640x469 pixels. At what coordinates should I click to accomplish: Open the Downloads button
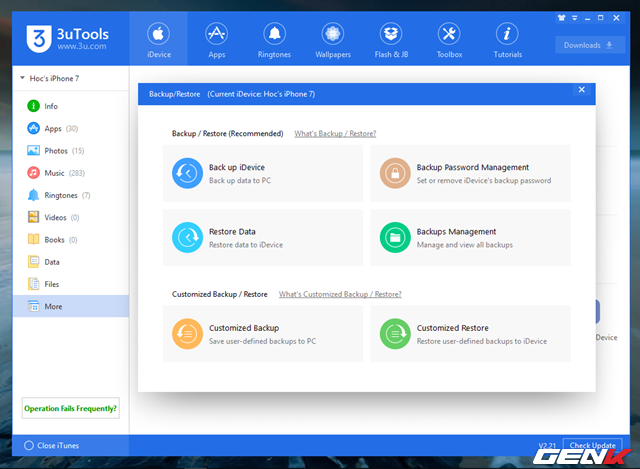point(590,45)
